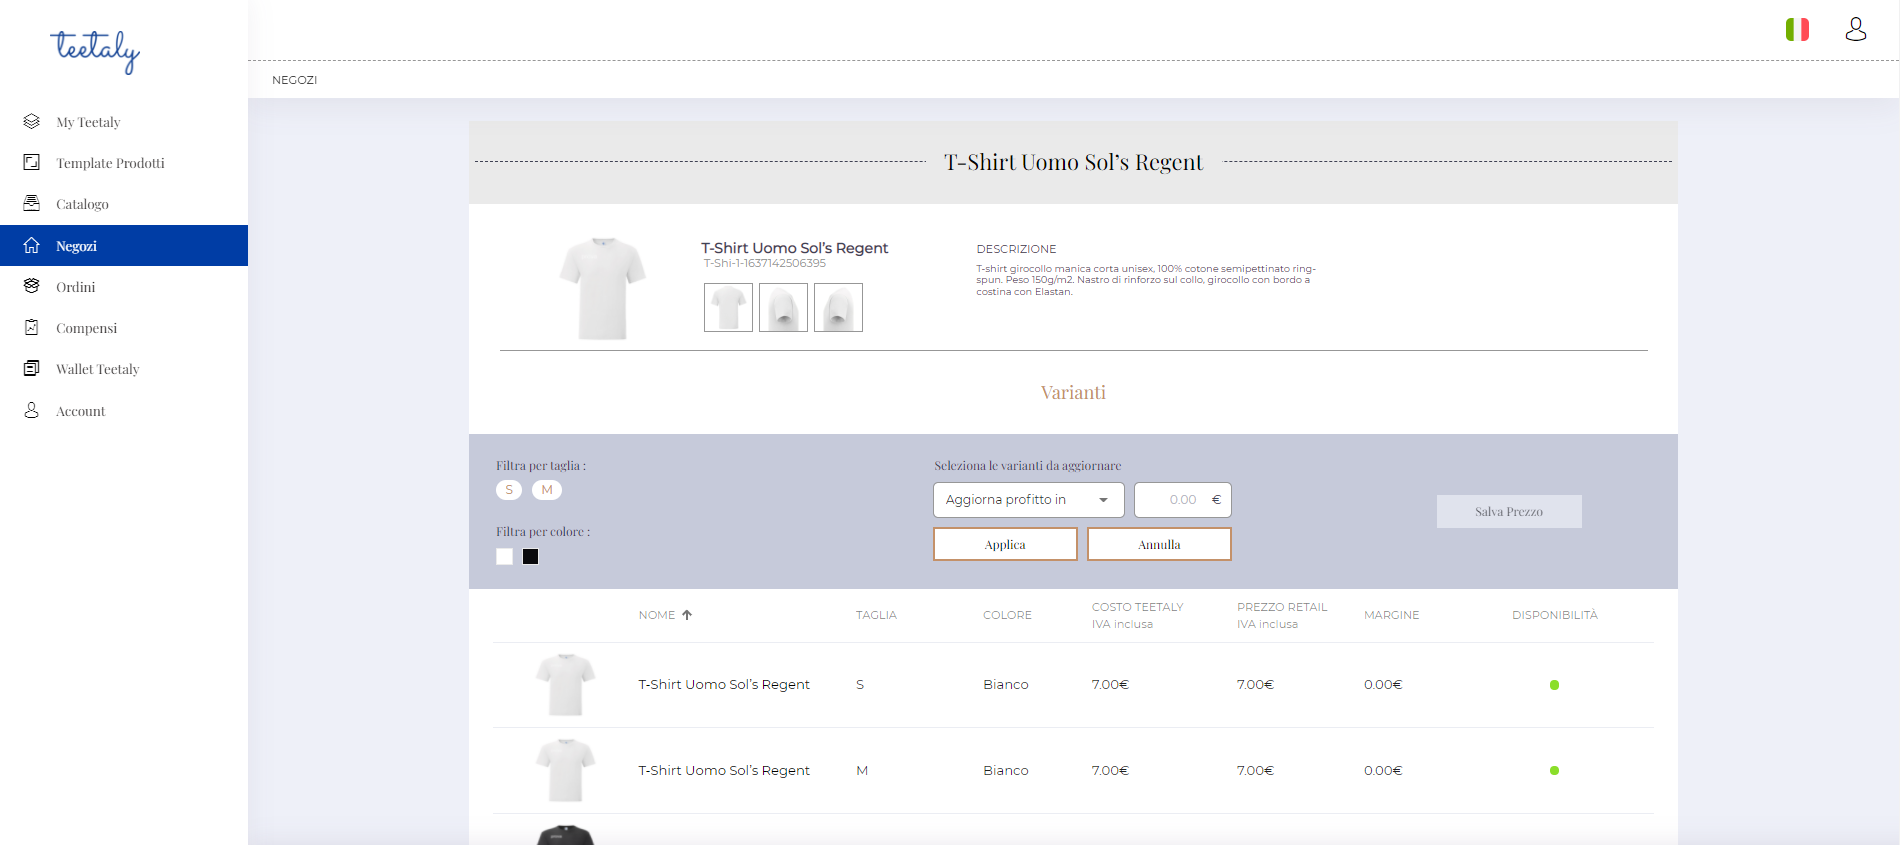Click the COLORE column header

1007,615
